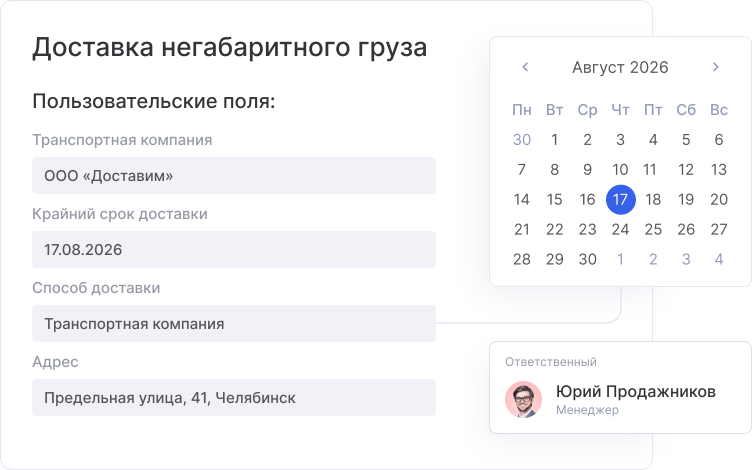Pick Saturday the 5th in calendar

pos(686,140)
